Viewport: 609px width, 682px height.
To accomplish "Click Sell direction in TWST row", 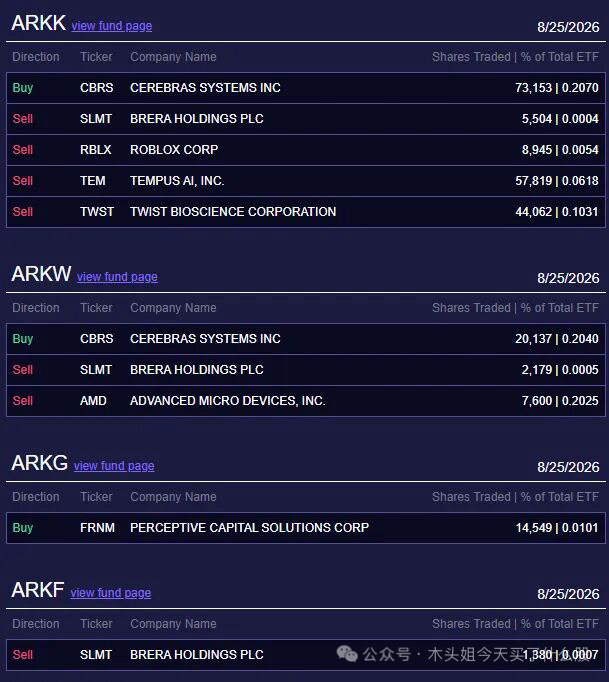I will tap(23, 212).
